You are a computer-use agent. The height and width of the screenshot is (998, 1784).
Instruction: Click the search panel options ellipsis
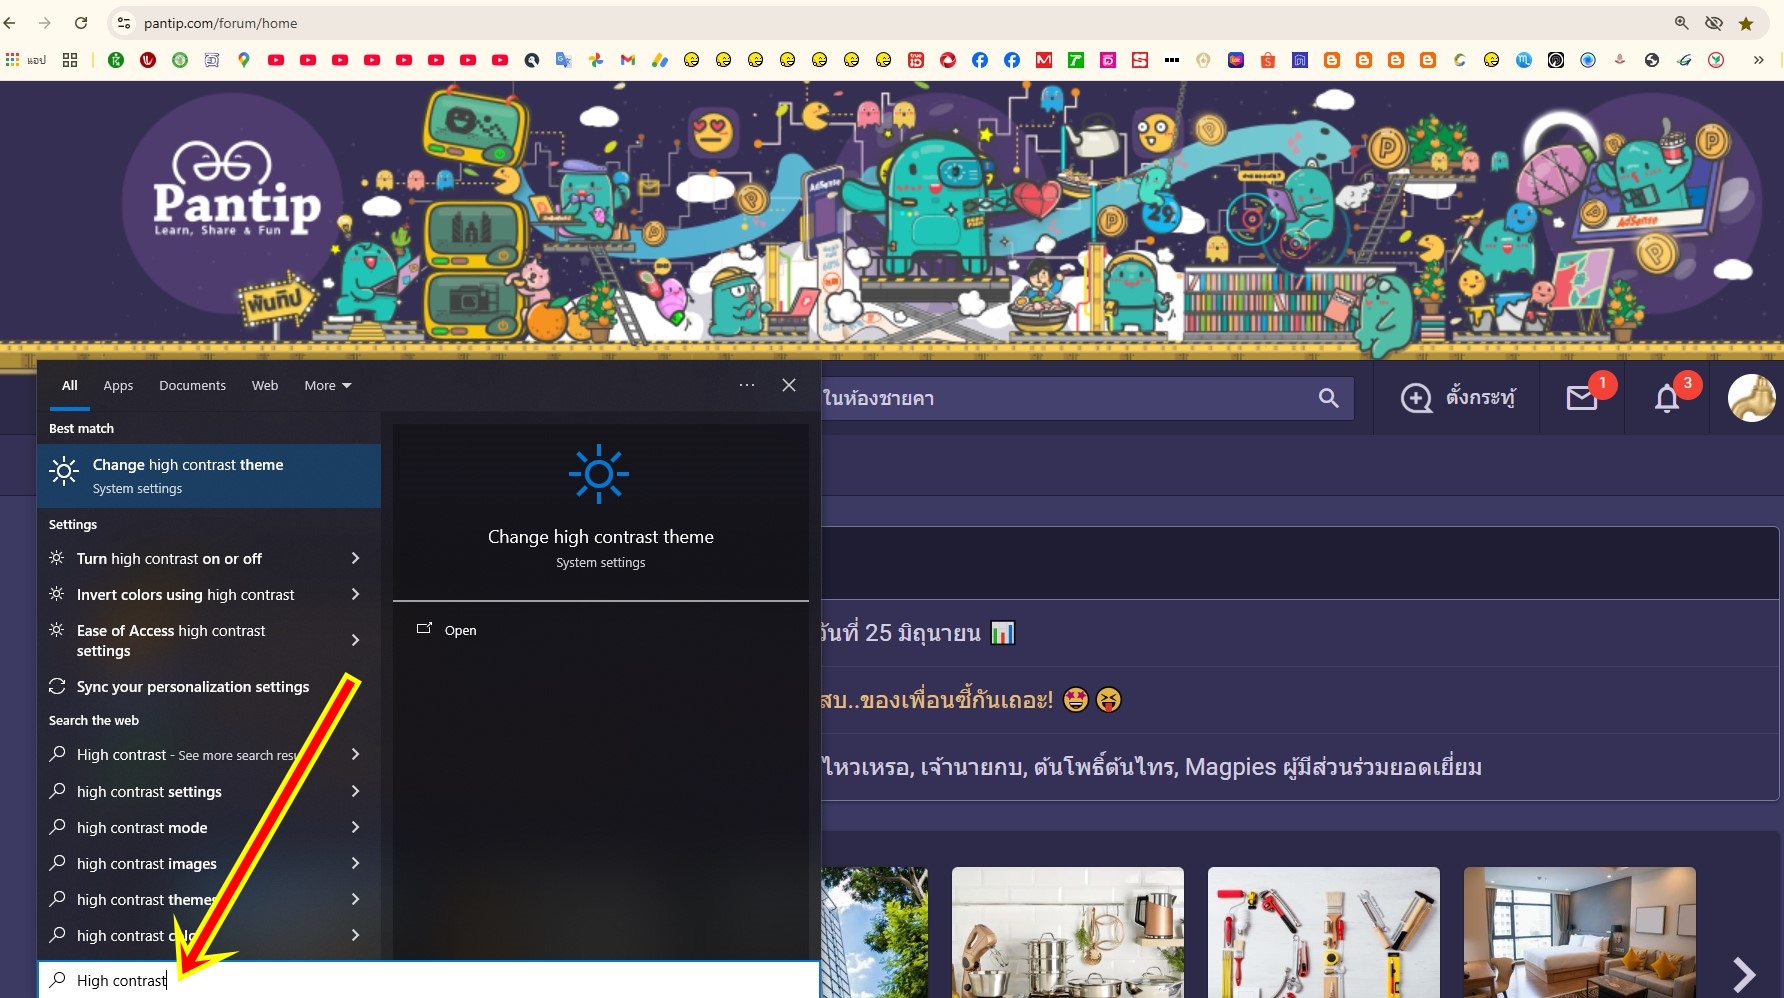tap(747, 385)
